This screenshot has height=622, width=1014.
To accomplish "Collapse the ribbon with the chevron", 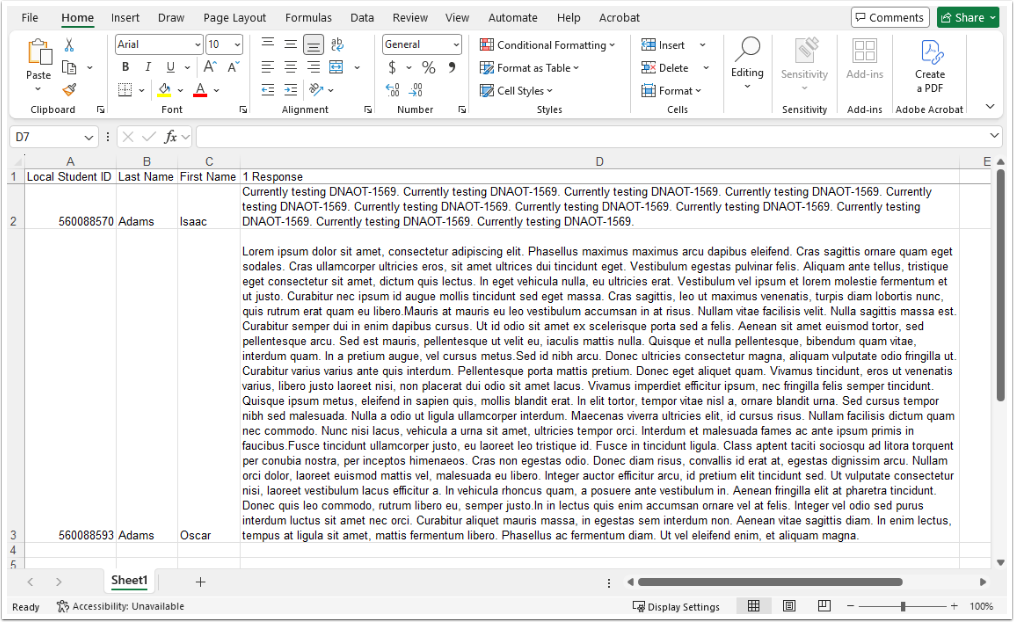I will tap(990, 107).
